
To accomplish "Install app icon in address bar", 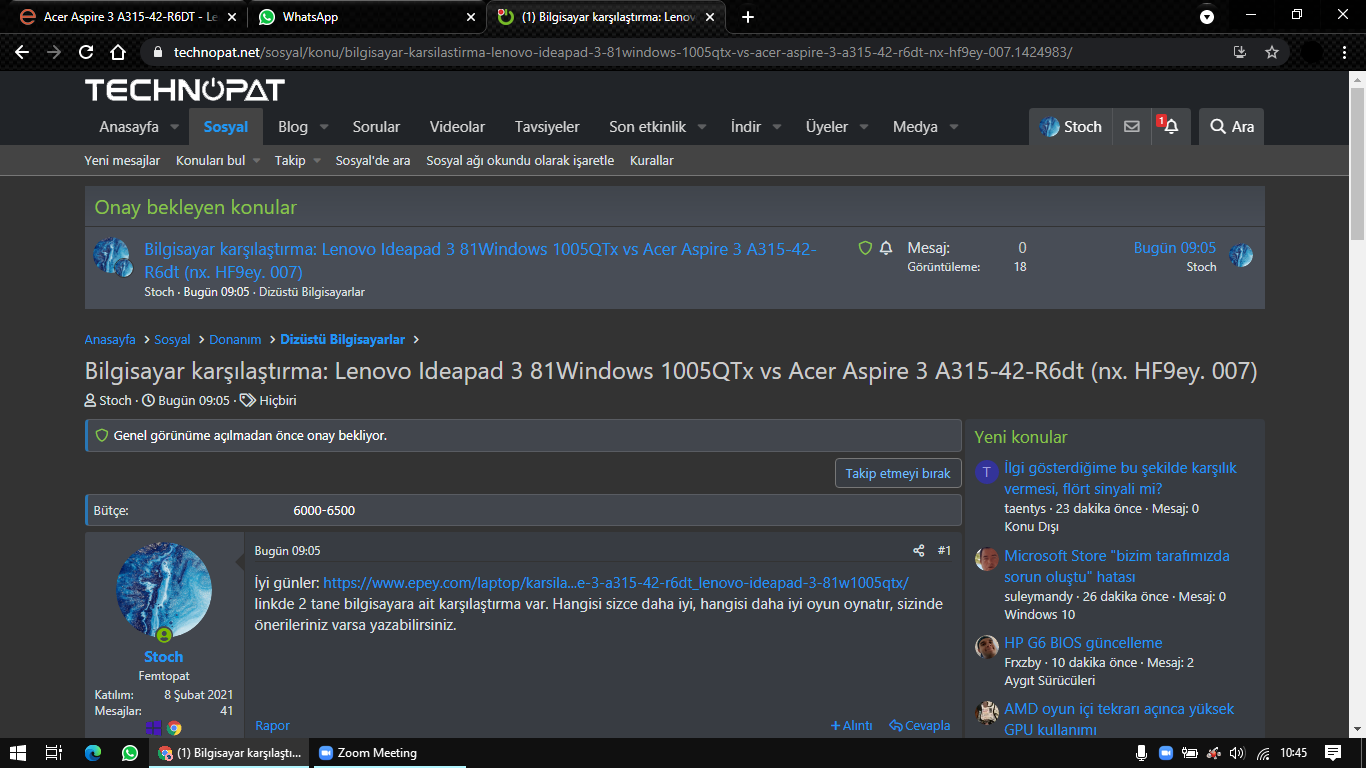I will click(x=1240, y=52).
